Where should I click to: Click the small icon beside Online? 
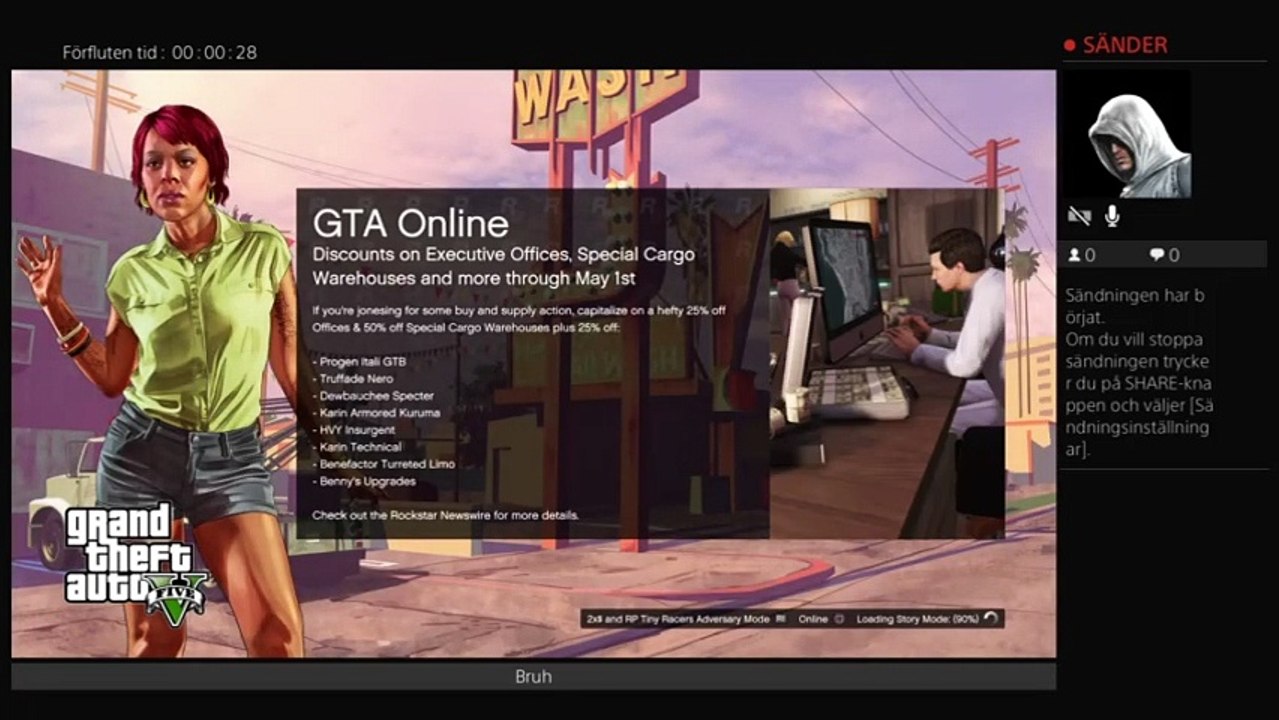point(839,619)
